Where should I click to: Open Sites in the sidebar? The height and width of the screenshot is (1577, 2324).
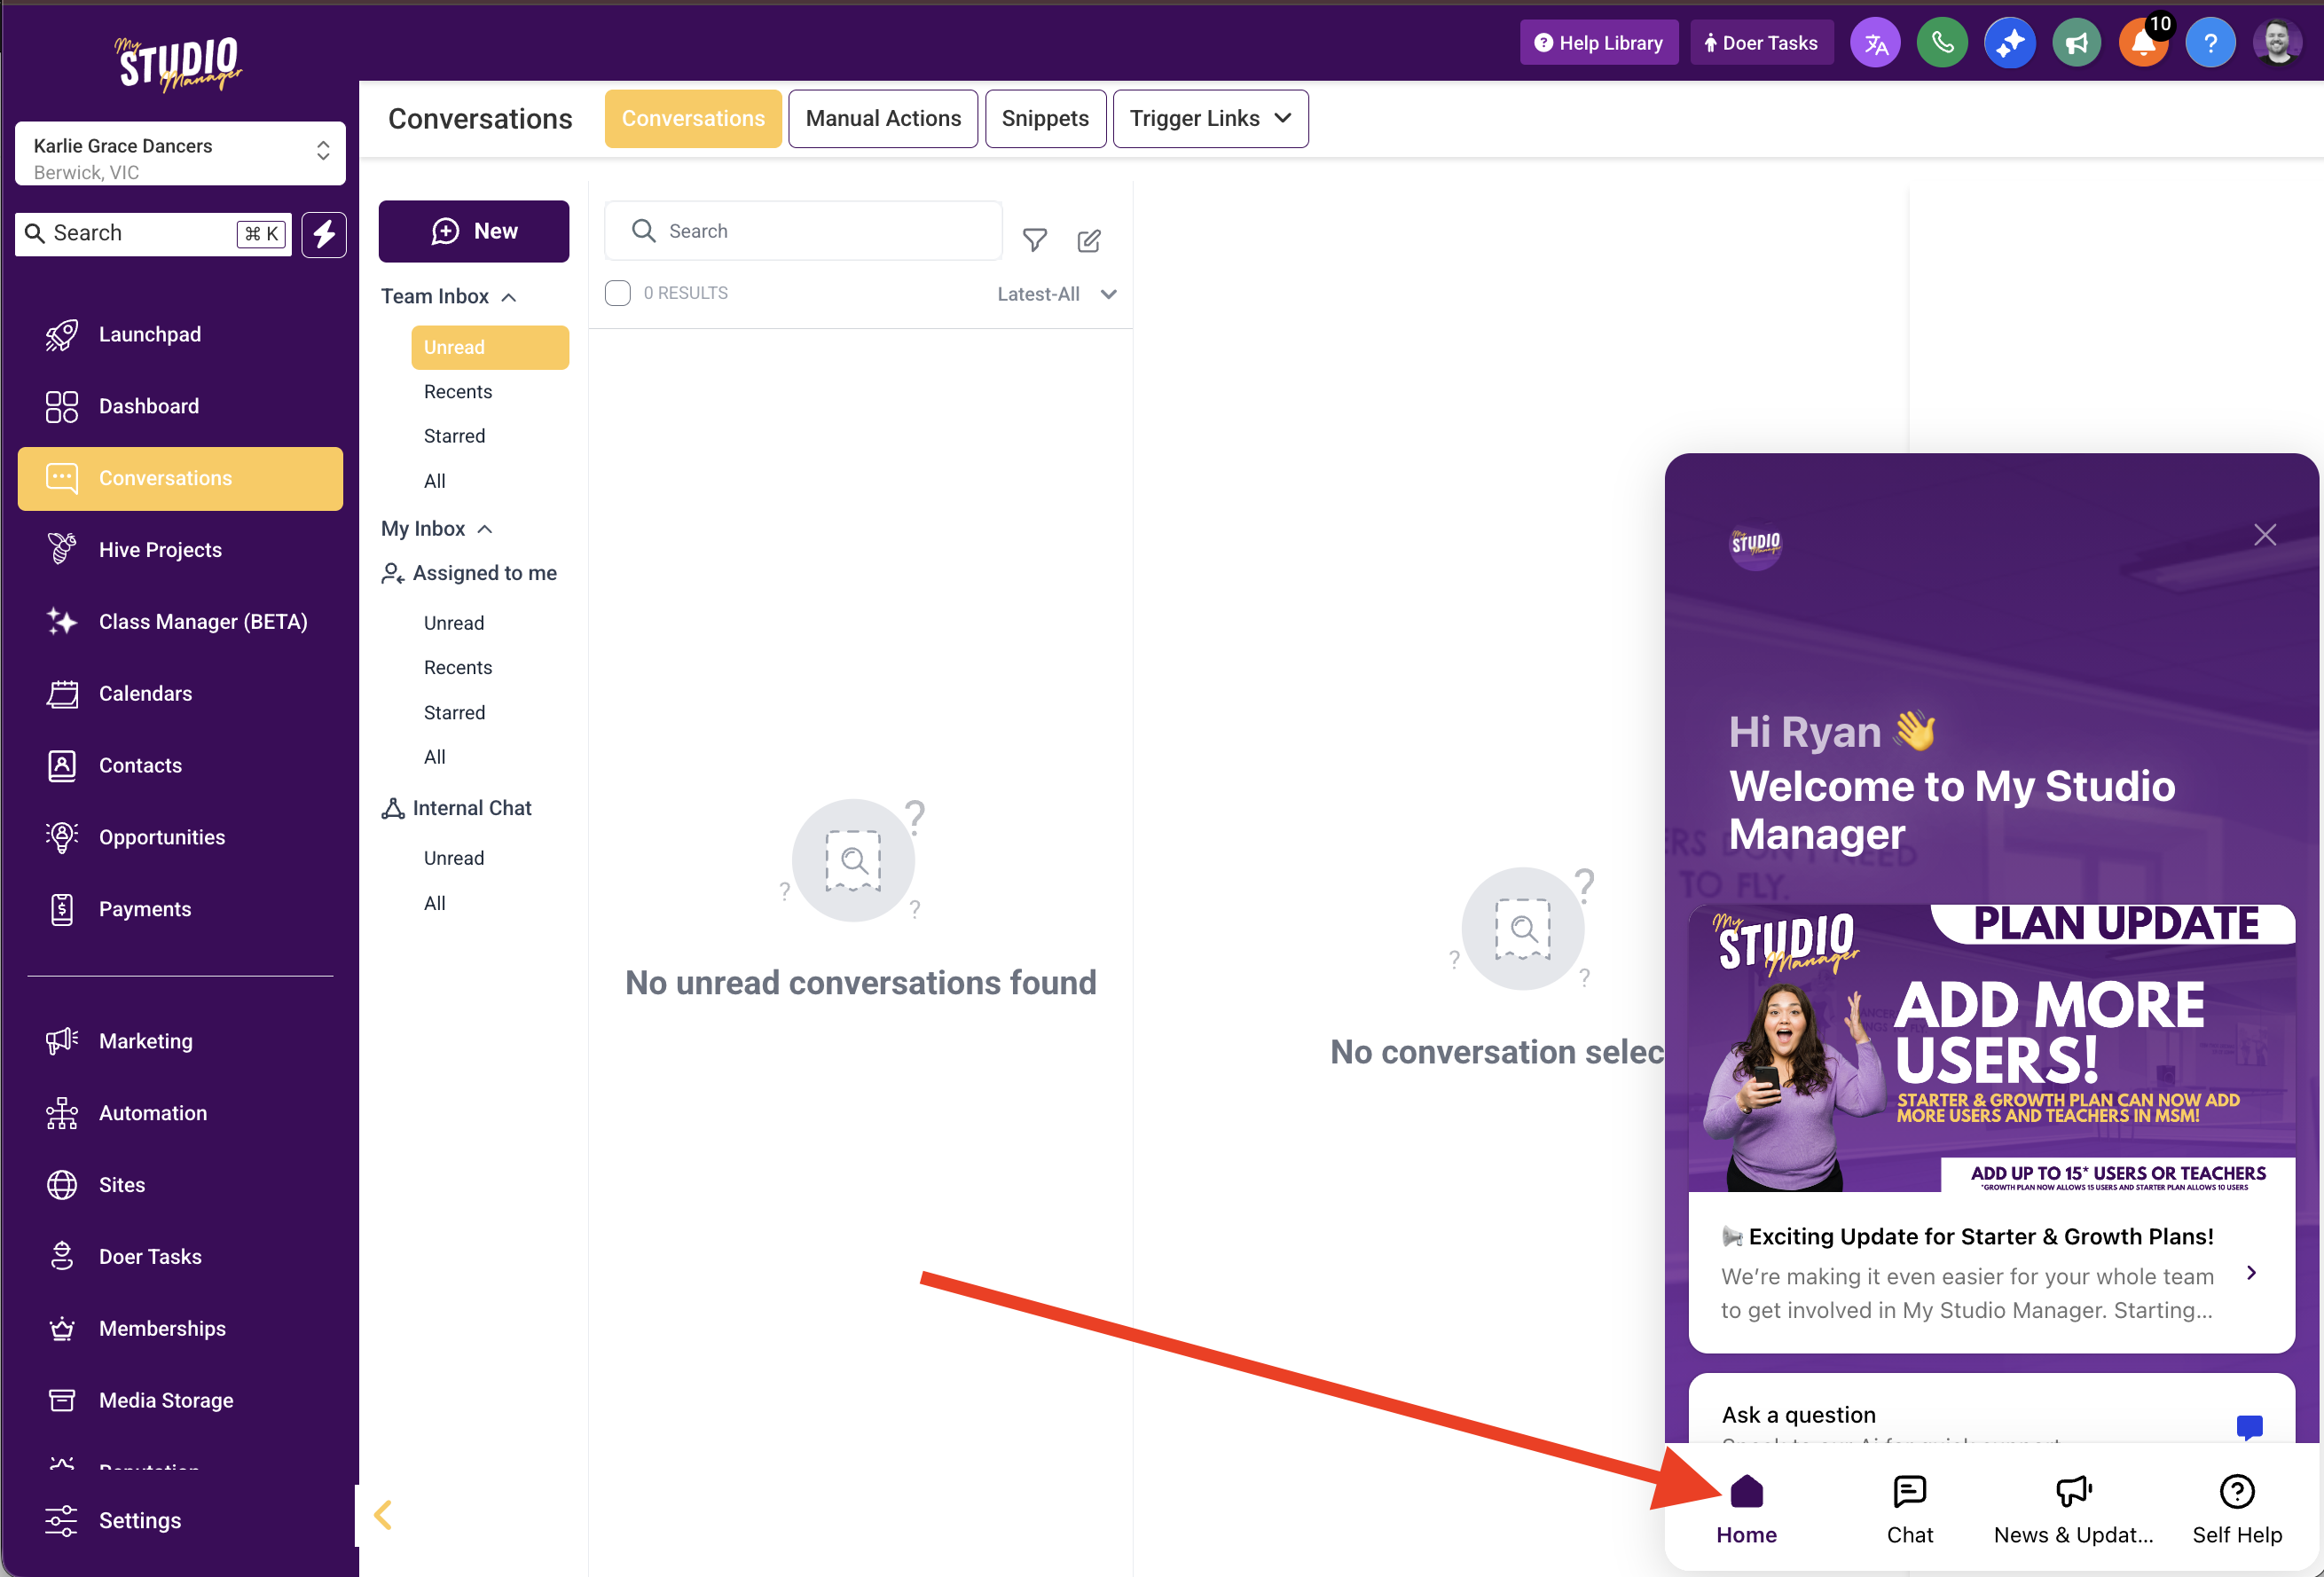coord(180,1186)
